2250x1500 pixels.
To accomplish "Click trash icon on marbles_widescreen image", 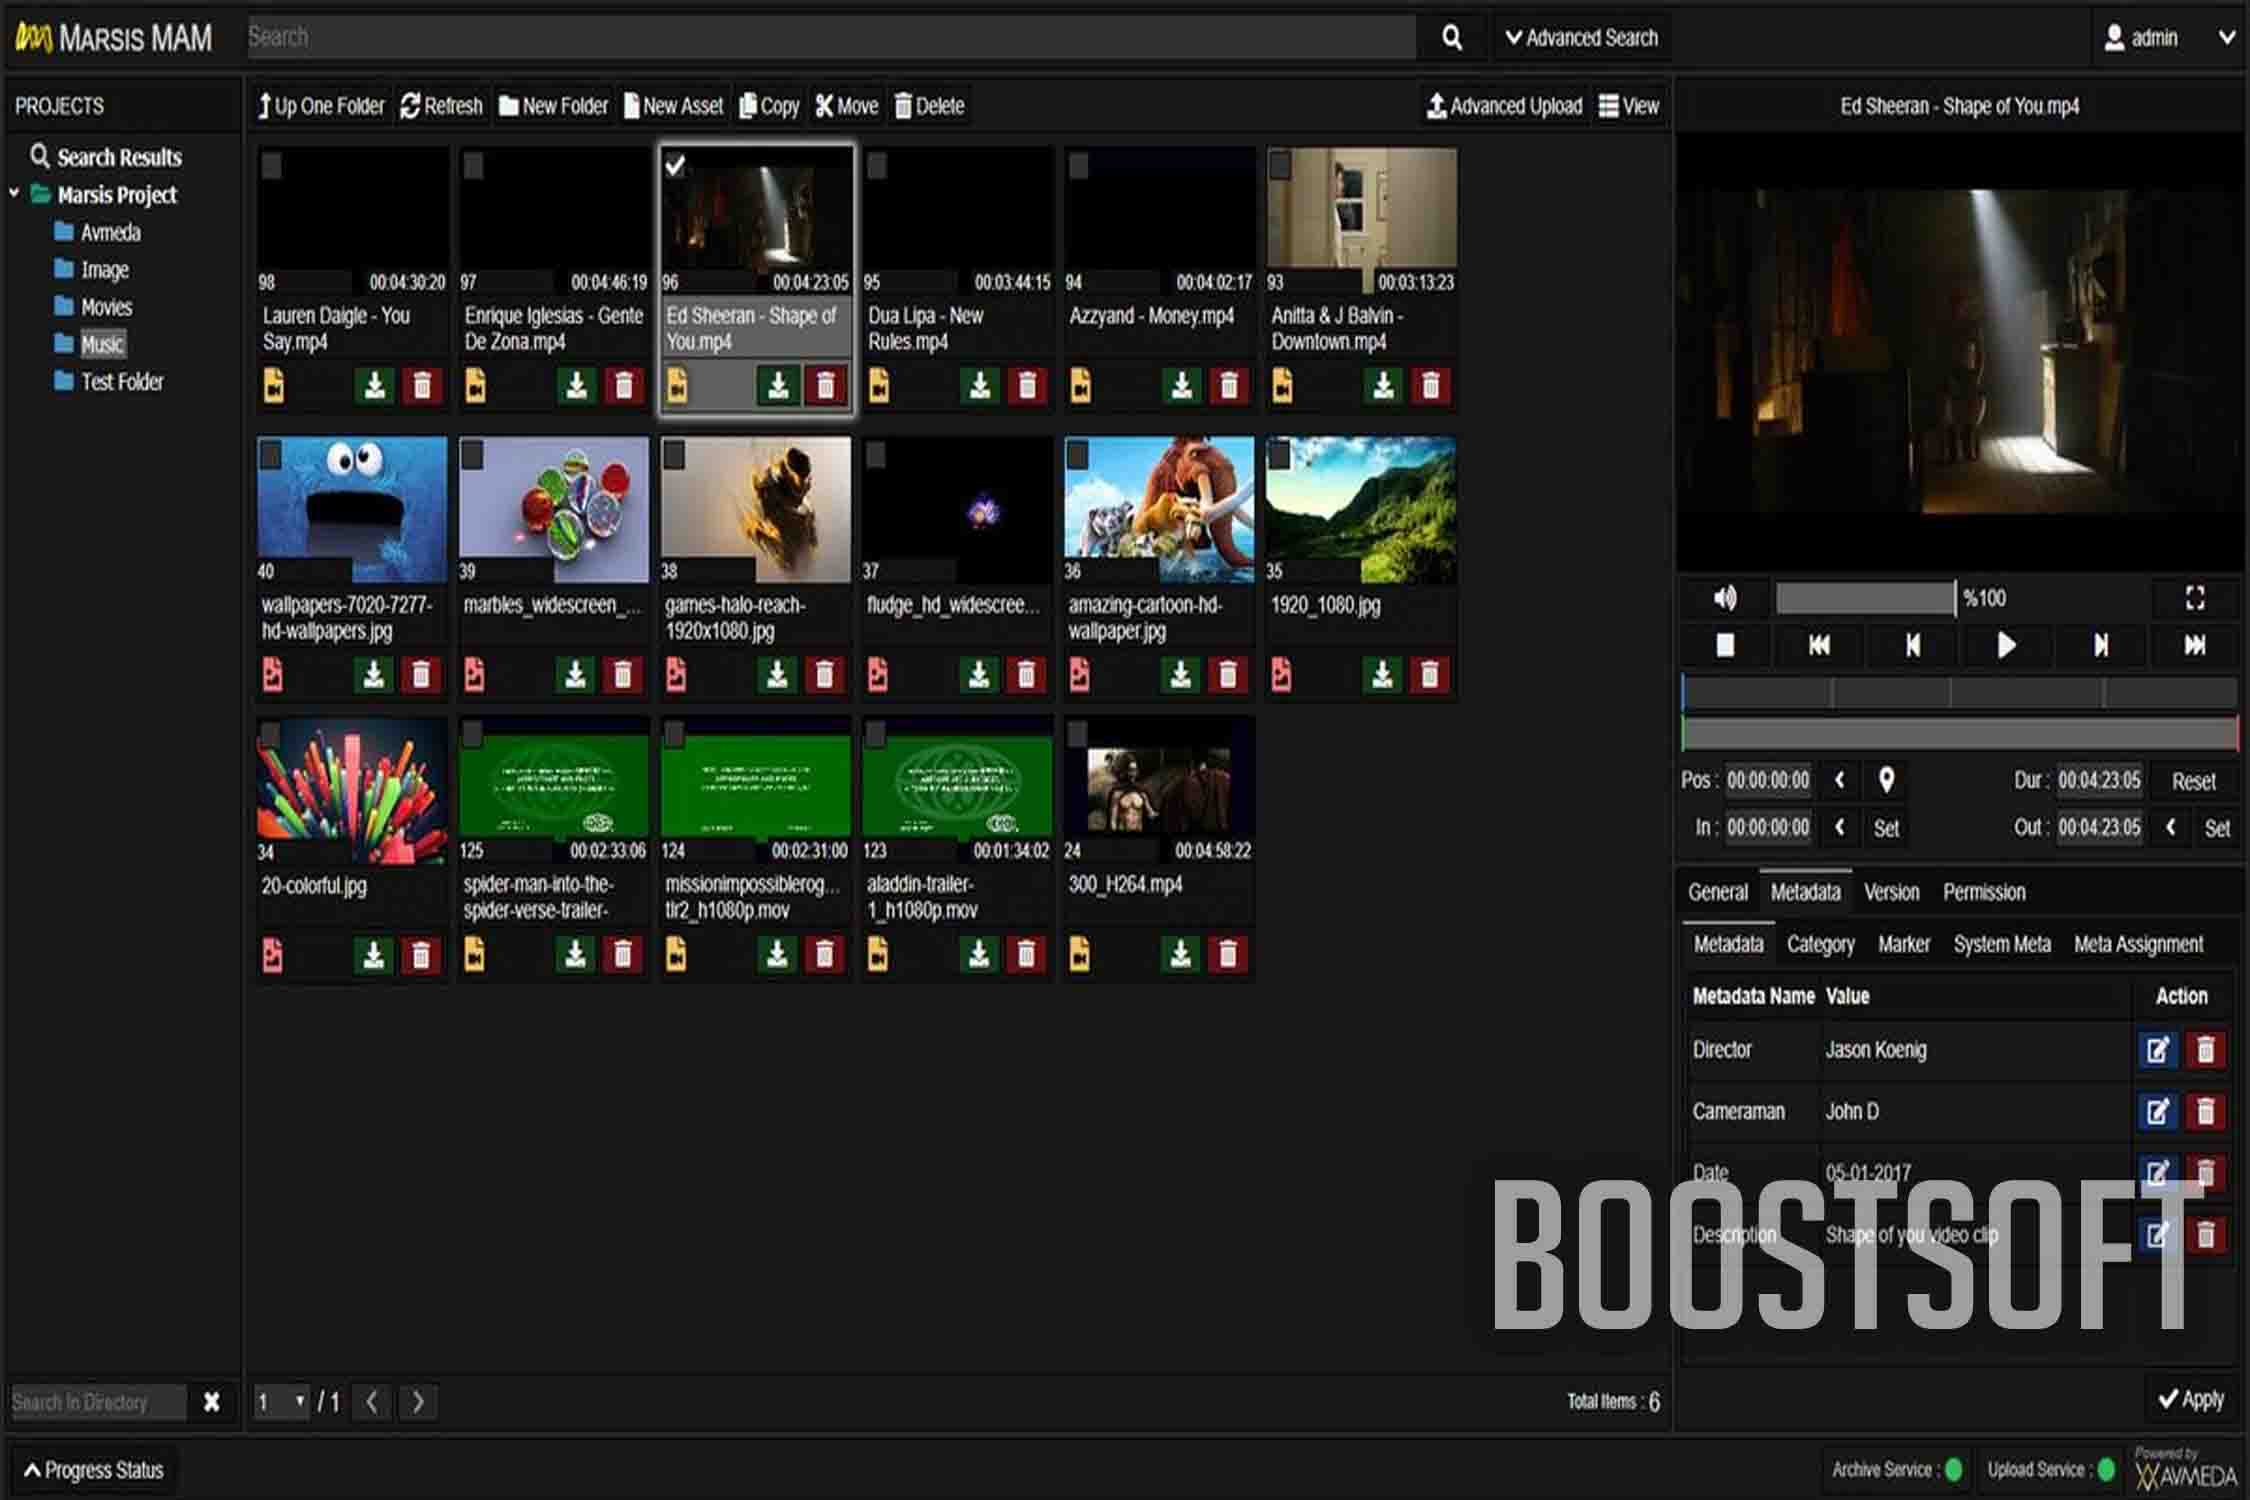I will (623, 675).
